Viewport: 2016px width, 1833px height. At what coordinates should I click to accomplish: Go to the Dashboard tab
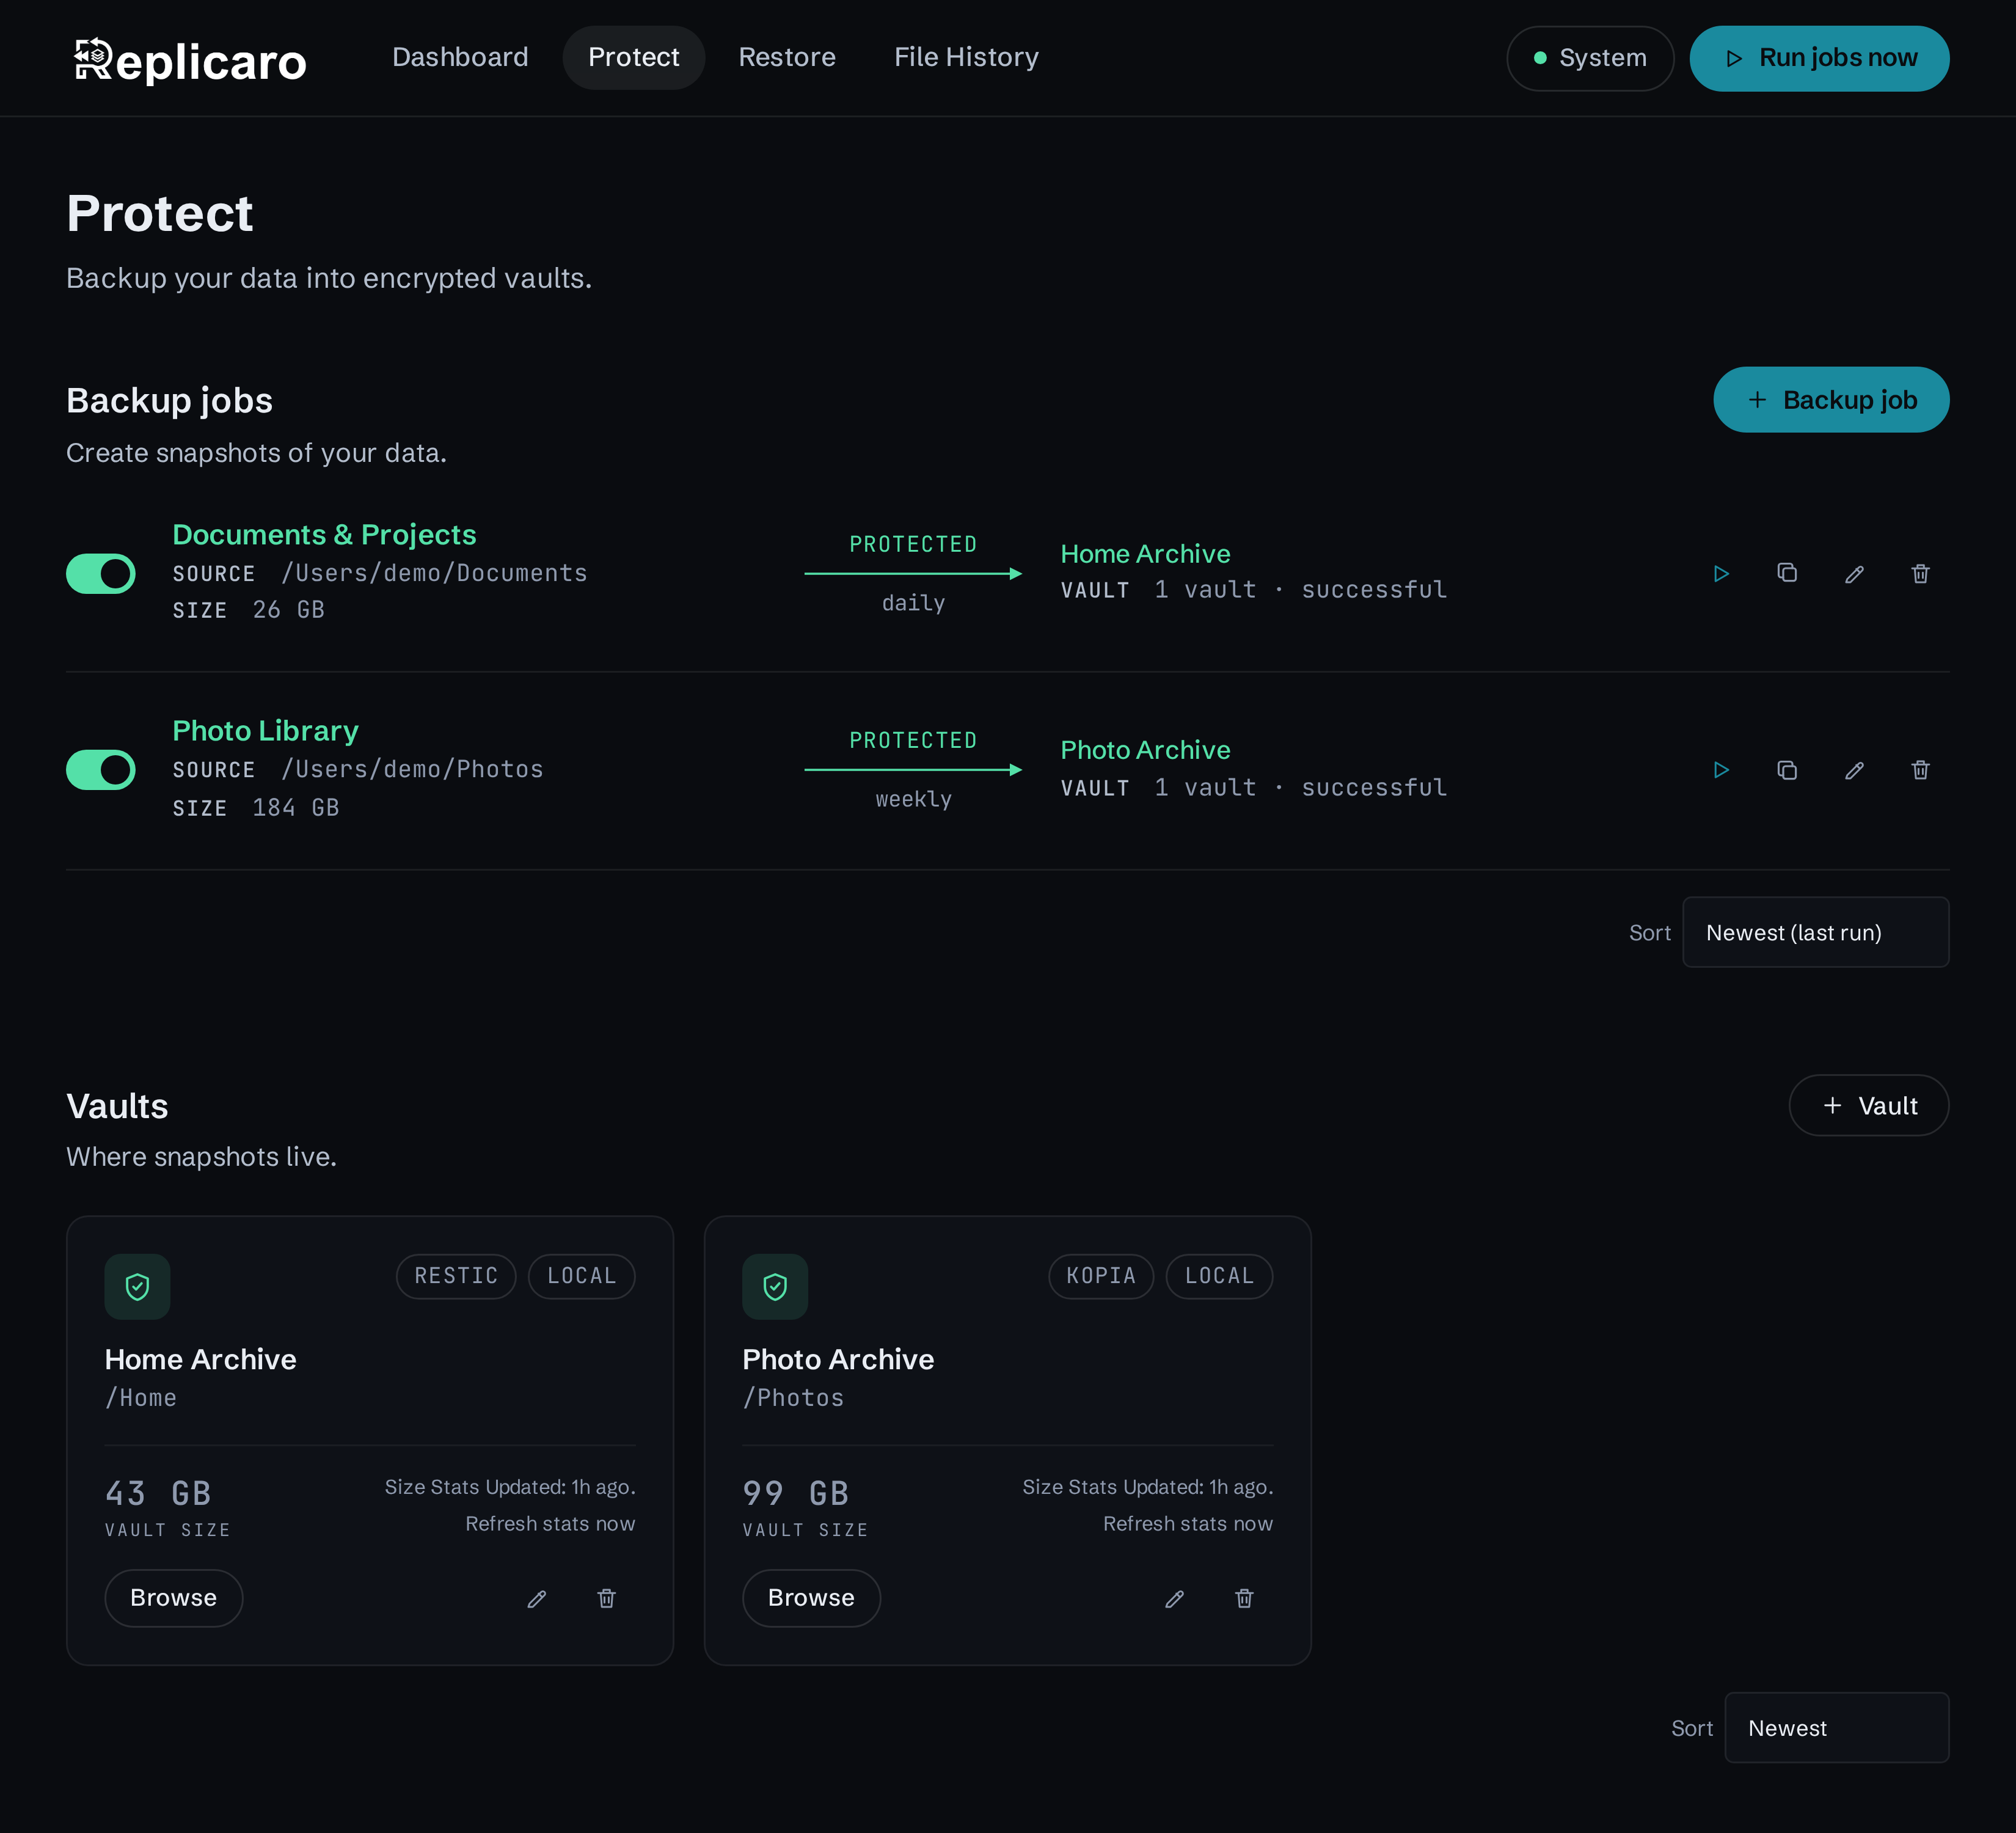[x=460, y=57]
